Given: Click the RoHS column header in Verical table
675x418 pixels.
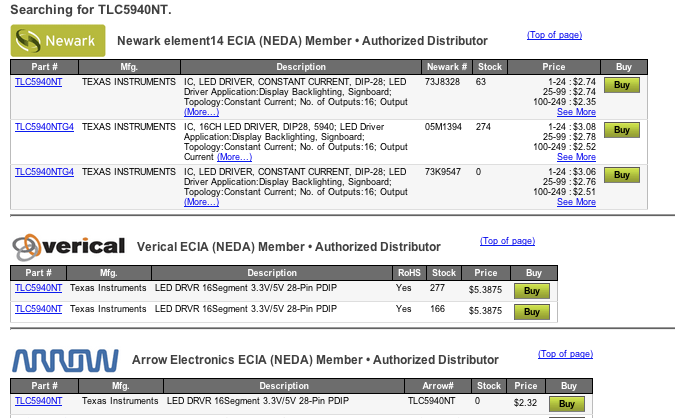Looking at the screenshot, I should (409, 273).
